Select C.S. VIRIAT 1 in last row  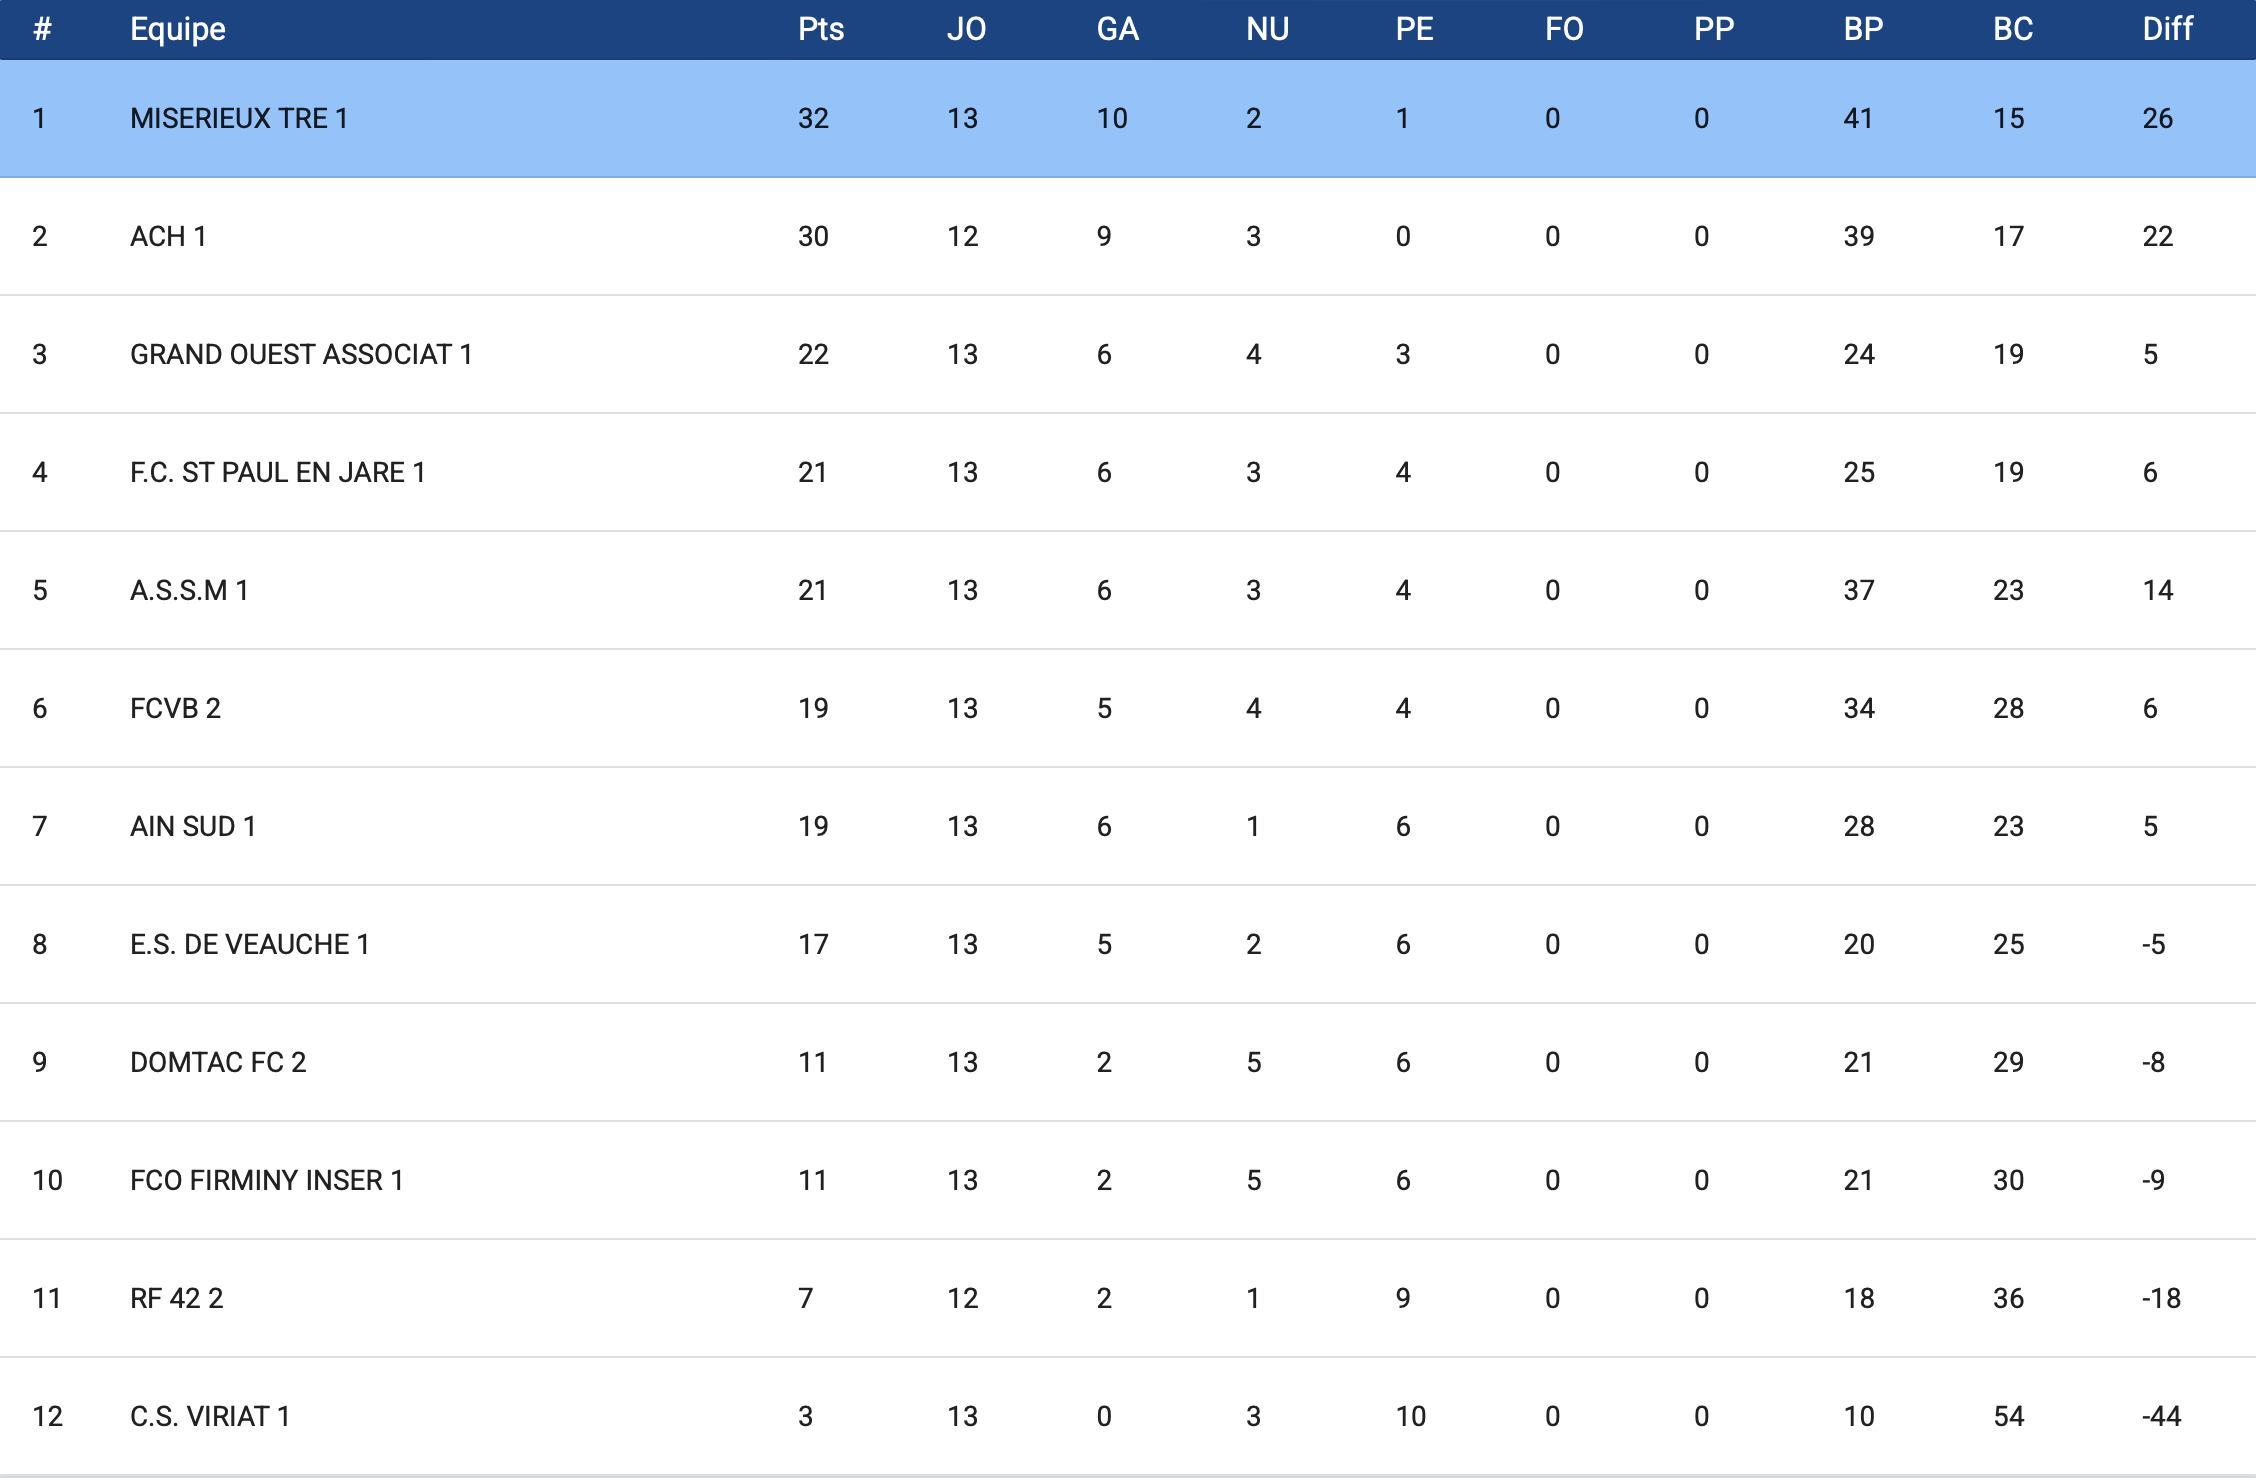[x=210, y=1416]
